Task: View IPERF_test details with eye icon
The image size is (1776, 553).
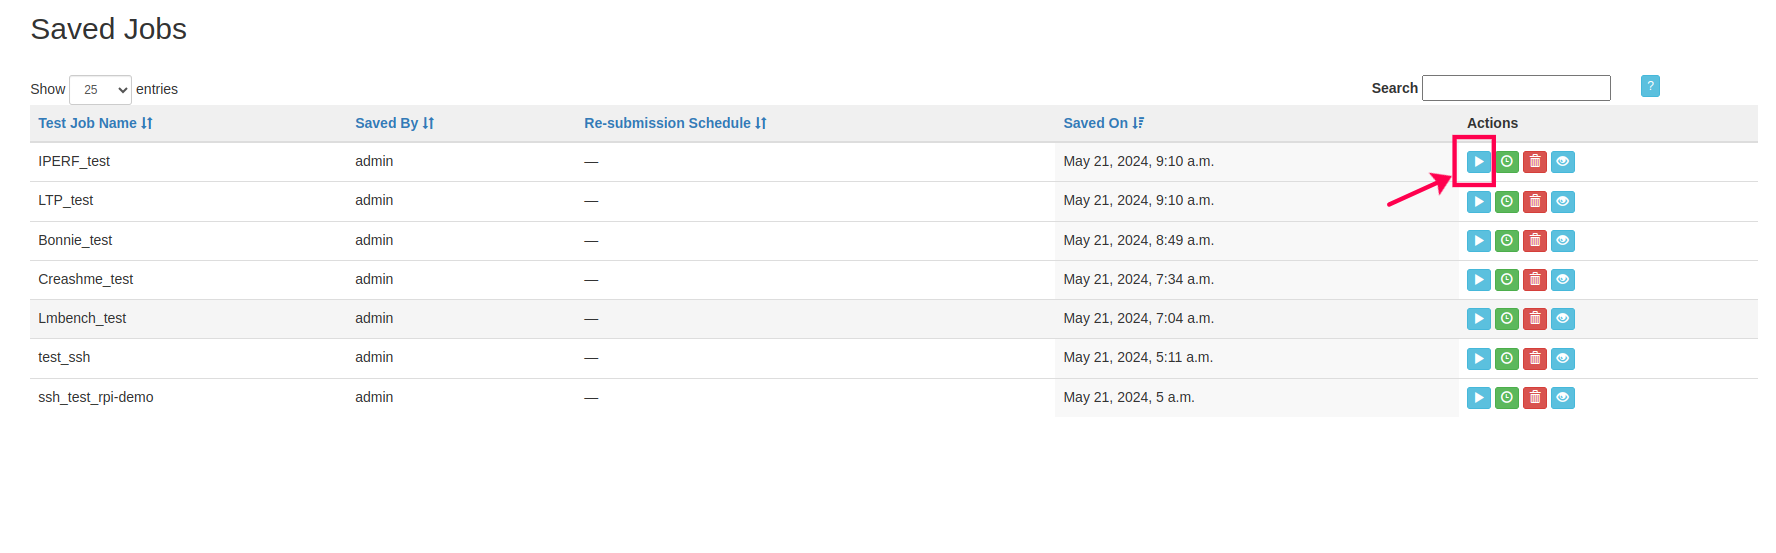Action: point(1562,162)
